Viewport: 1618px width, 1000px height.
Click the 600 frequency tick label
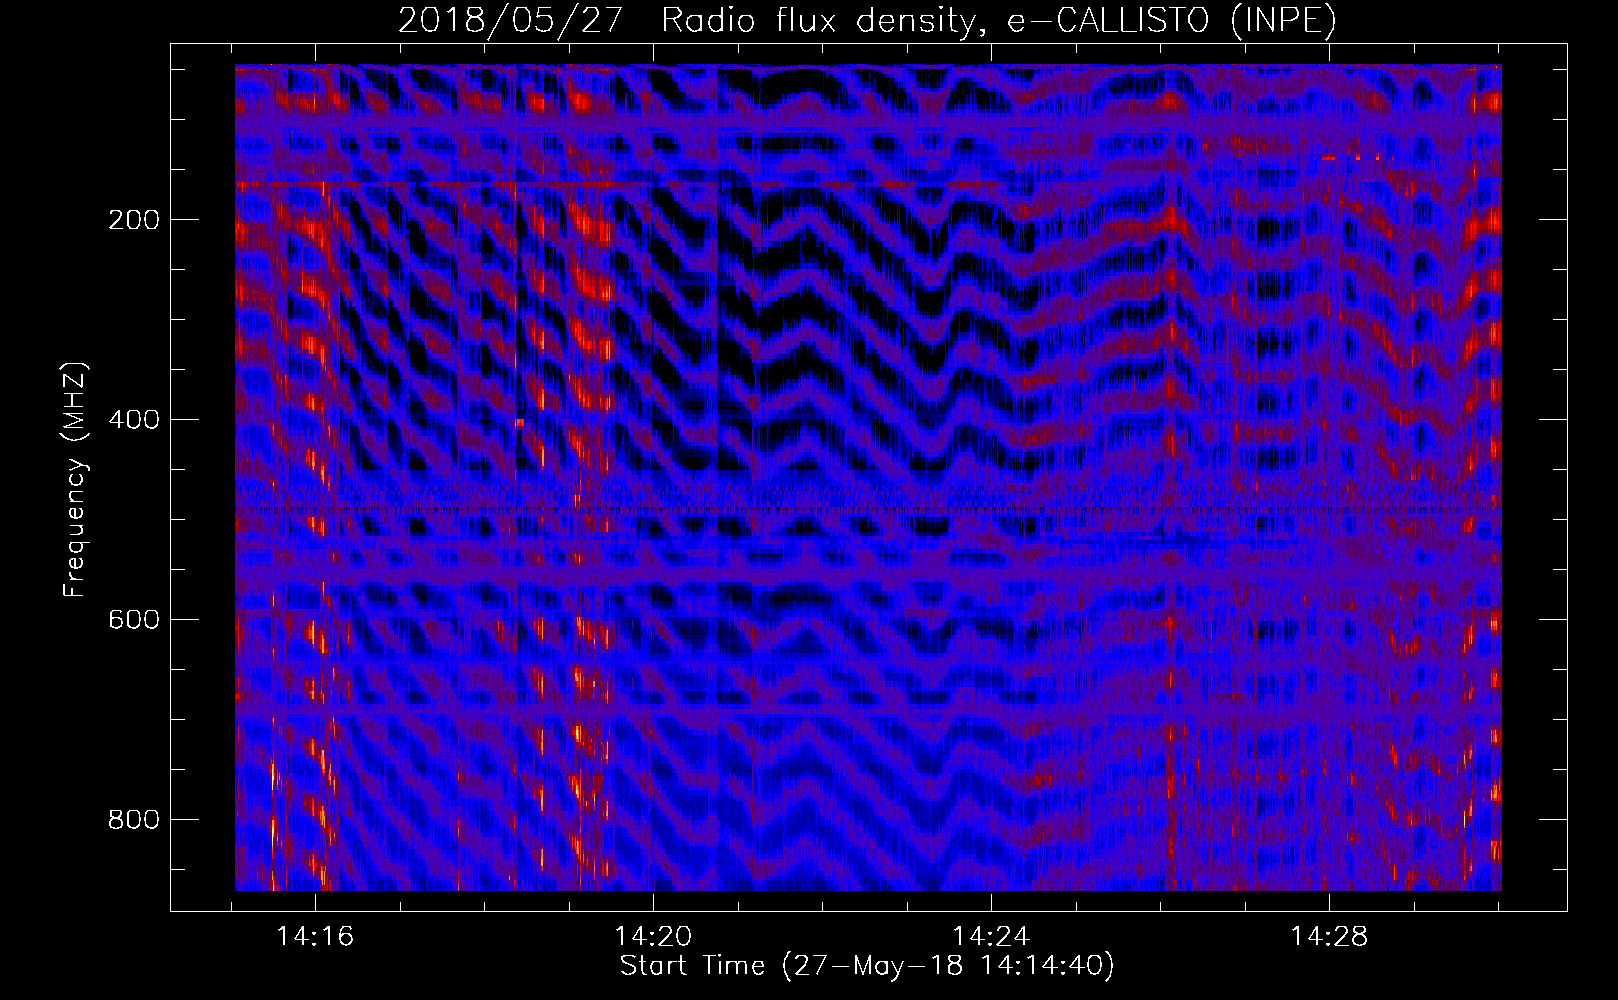[134, 620]
